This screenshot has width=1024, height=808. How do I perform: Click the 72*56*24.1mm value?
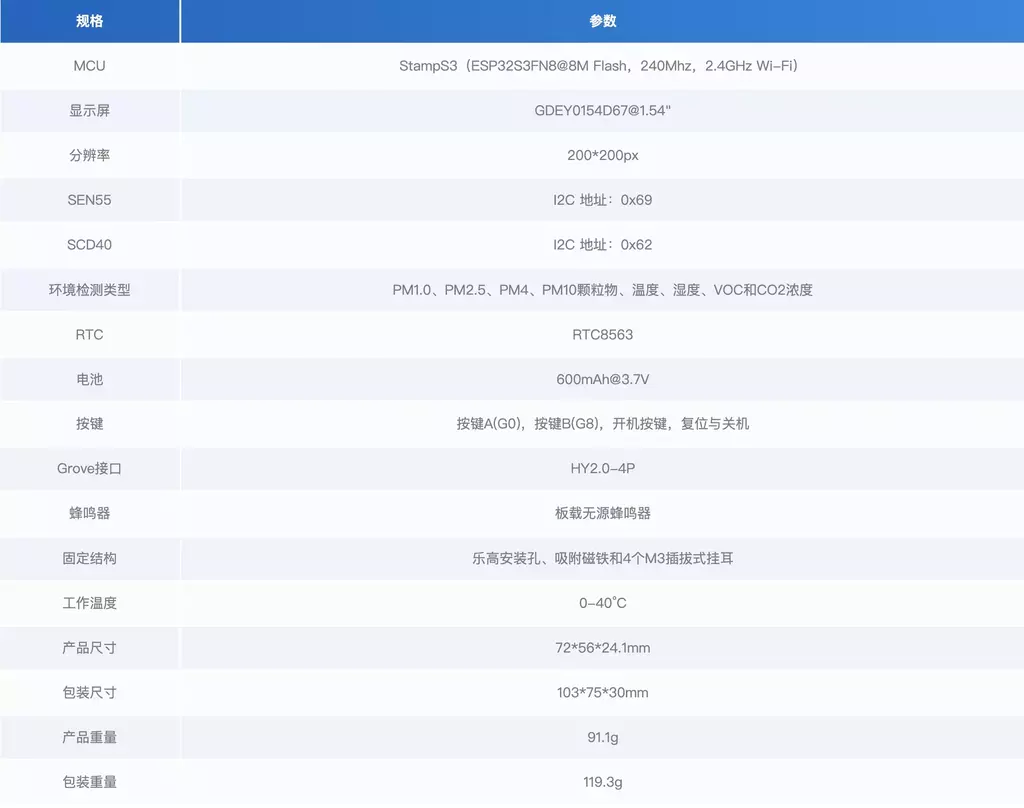(602, 648)
